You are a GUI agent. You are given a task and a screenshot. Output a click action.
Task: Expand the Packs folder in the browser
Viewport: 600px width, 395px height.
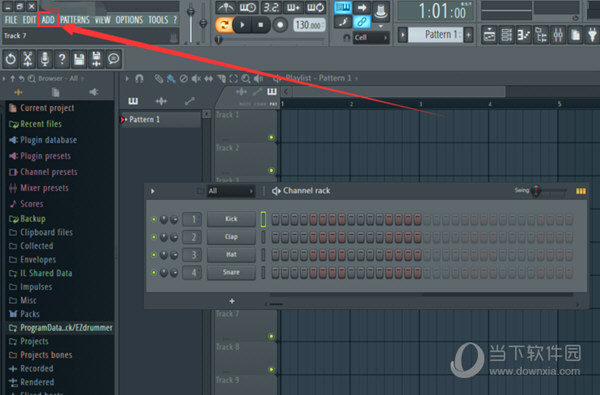point(24,314)
